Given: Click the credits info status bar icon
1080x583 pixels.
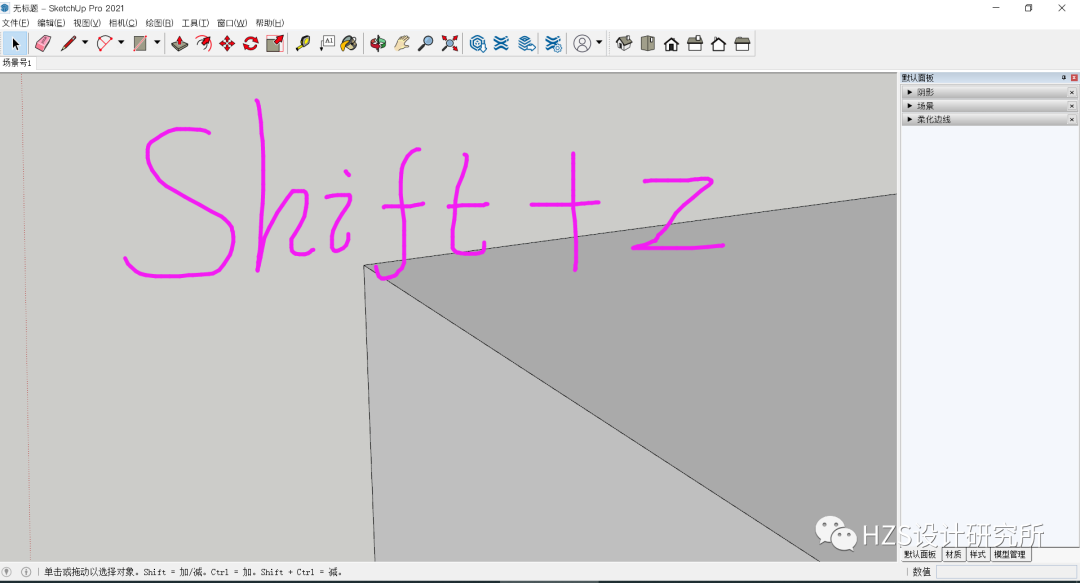Looking at the screenshot, I should click(26, 572).
